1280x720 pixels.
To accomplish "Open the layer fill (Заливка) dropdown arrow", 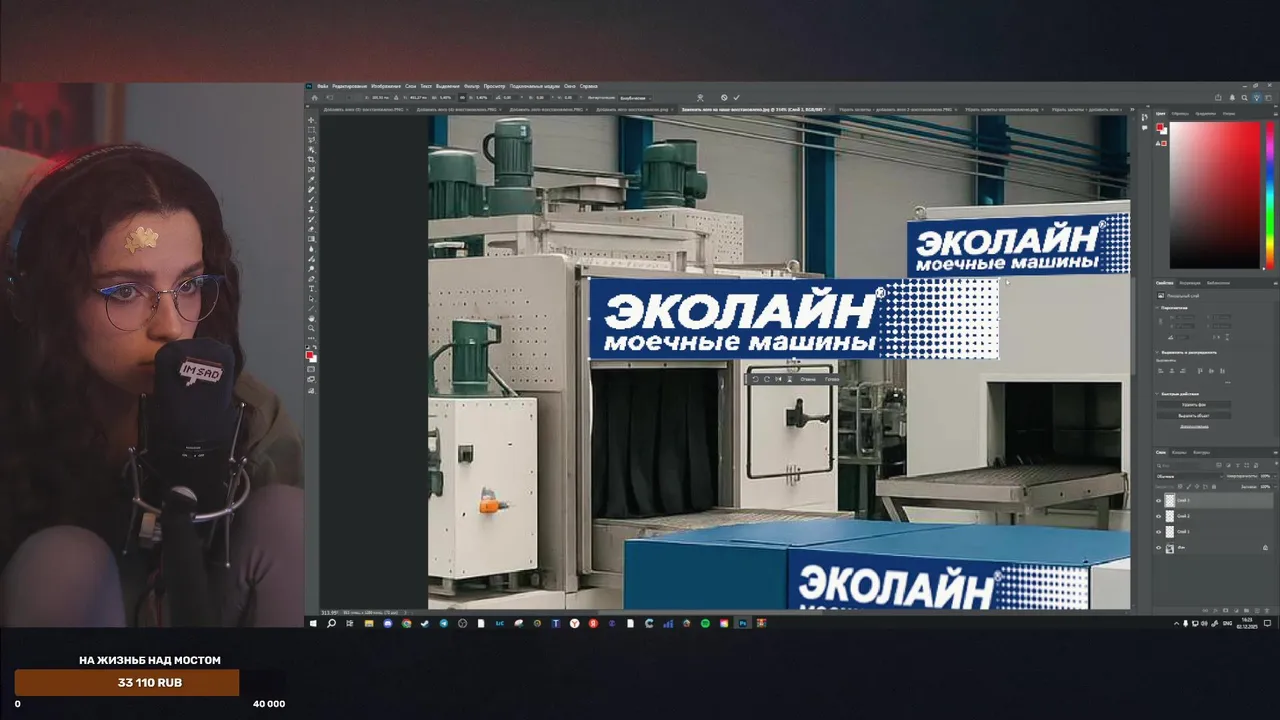I will point(1275,487).
